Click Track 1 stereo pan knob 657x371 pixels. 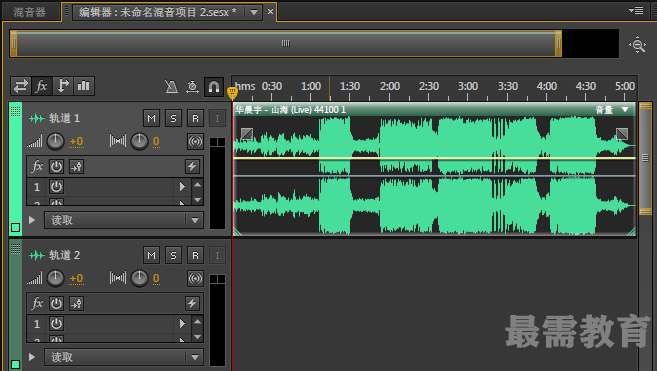[x=139, y=141]
